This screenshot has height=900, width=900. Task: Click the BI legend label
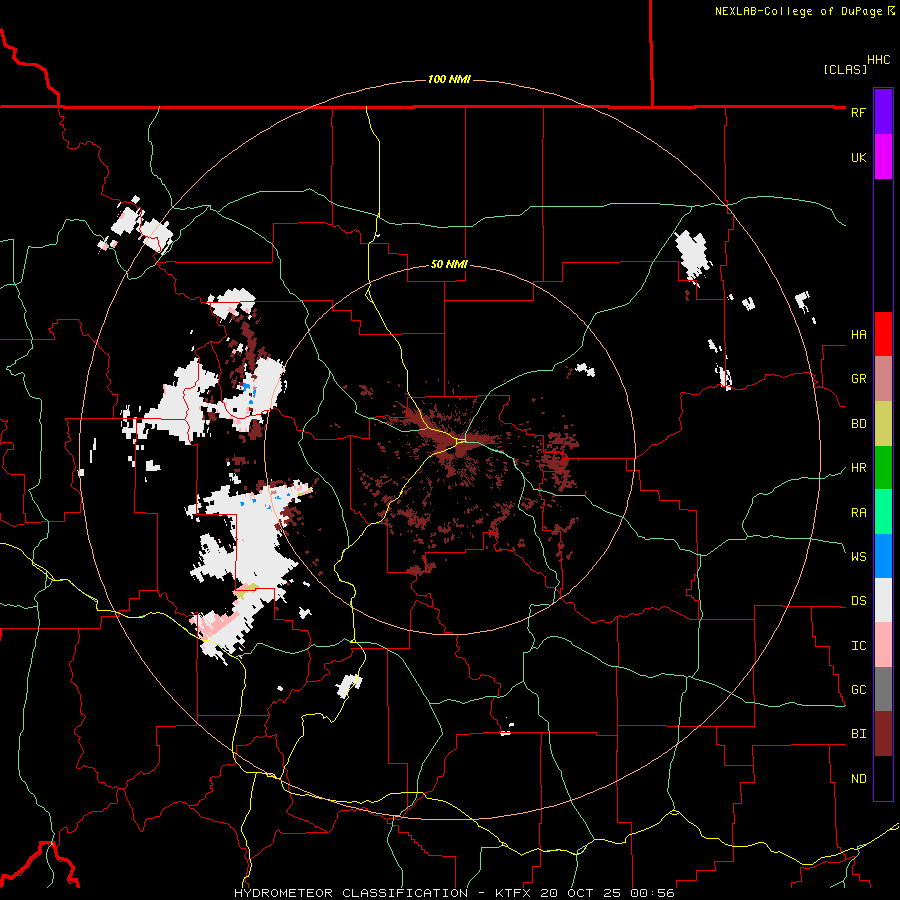tap(858, 734)
